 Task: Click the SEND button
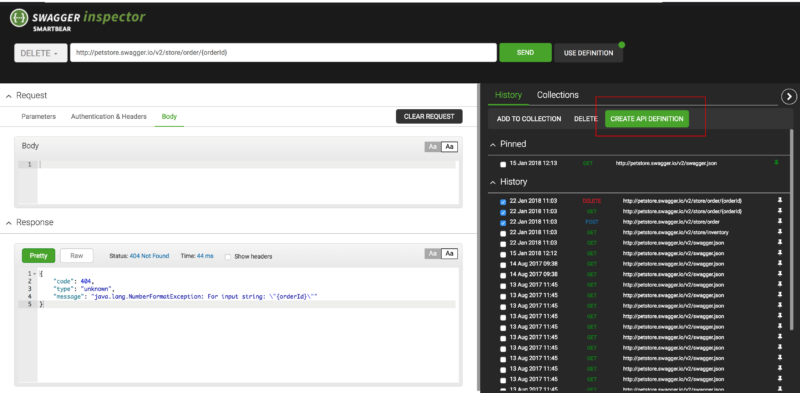(526, 53)
